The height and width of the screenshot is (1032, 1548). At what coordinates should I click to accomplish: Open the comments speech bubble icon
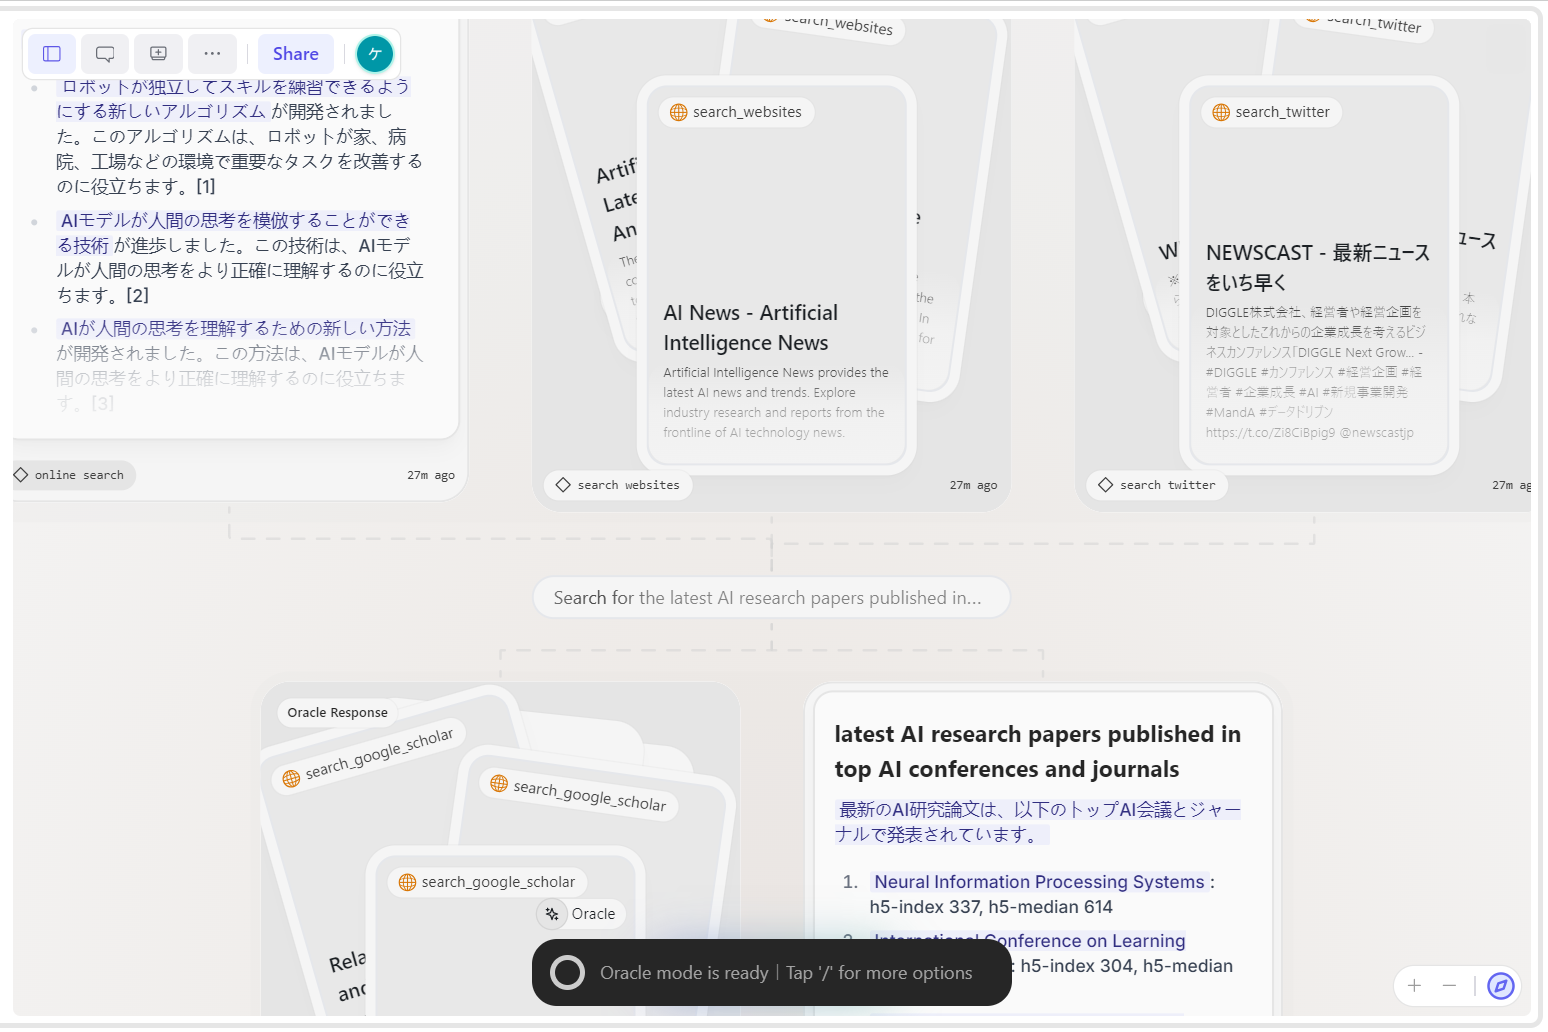(x=105, y=54)
